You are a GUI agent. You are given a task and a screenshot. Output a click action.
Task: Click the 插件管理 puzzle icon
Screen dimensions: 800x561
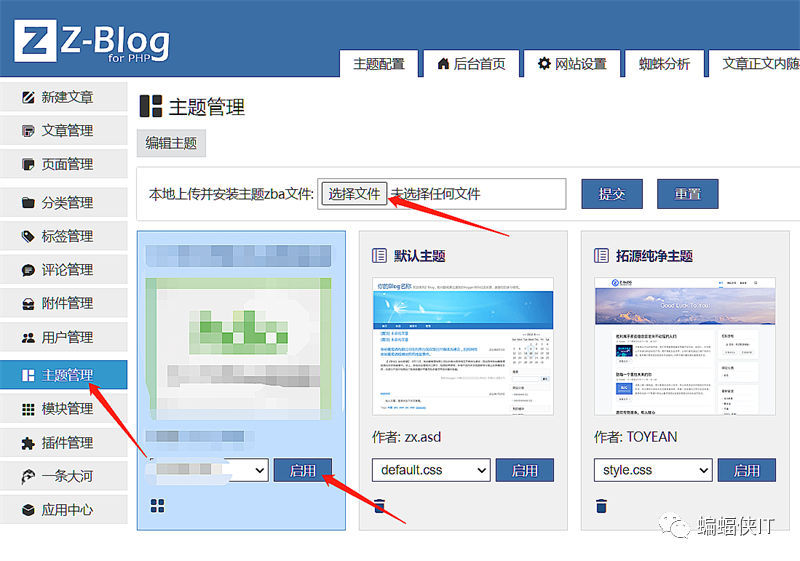point(28,443)
